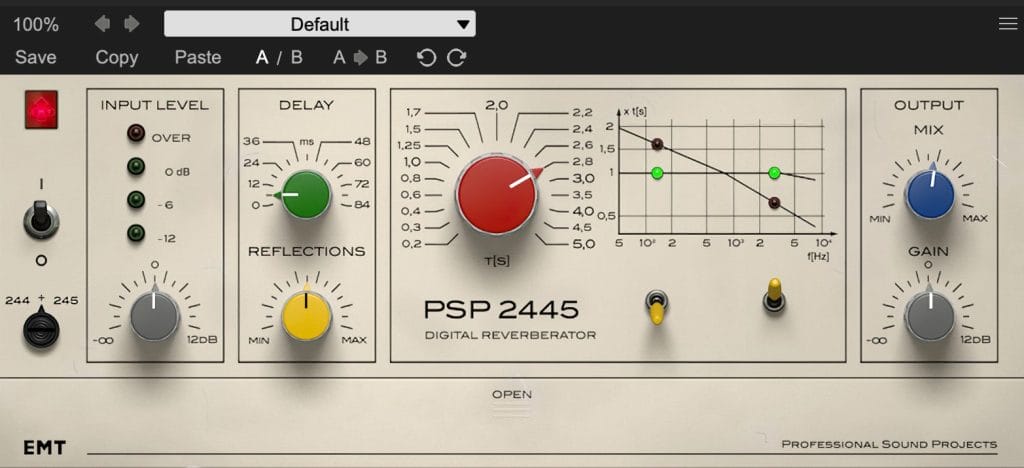Click the Reflections MIN label
Screen dimensions: 1024x468
click(x=259, y=340)
